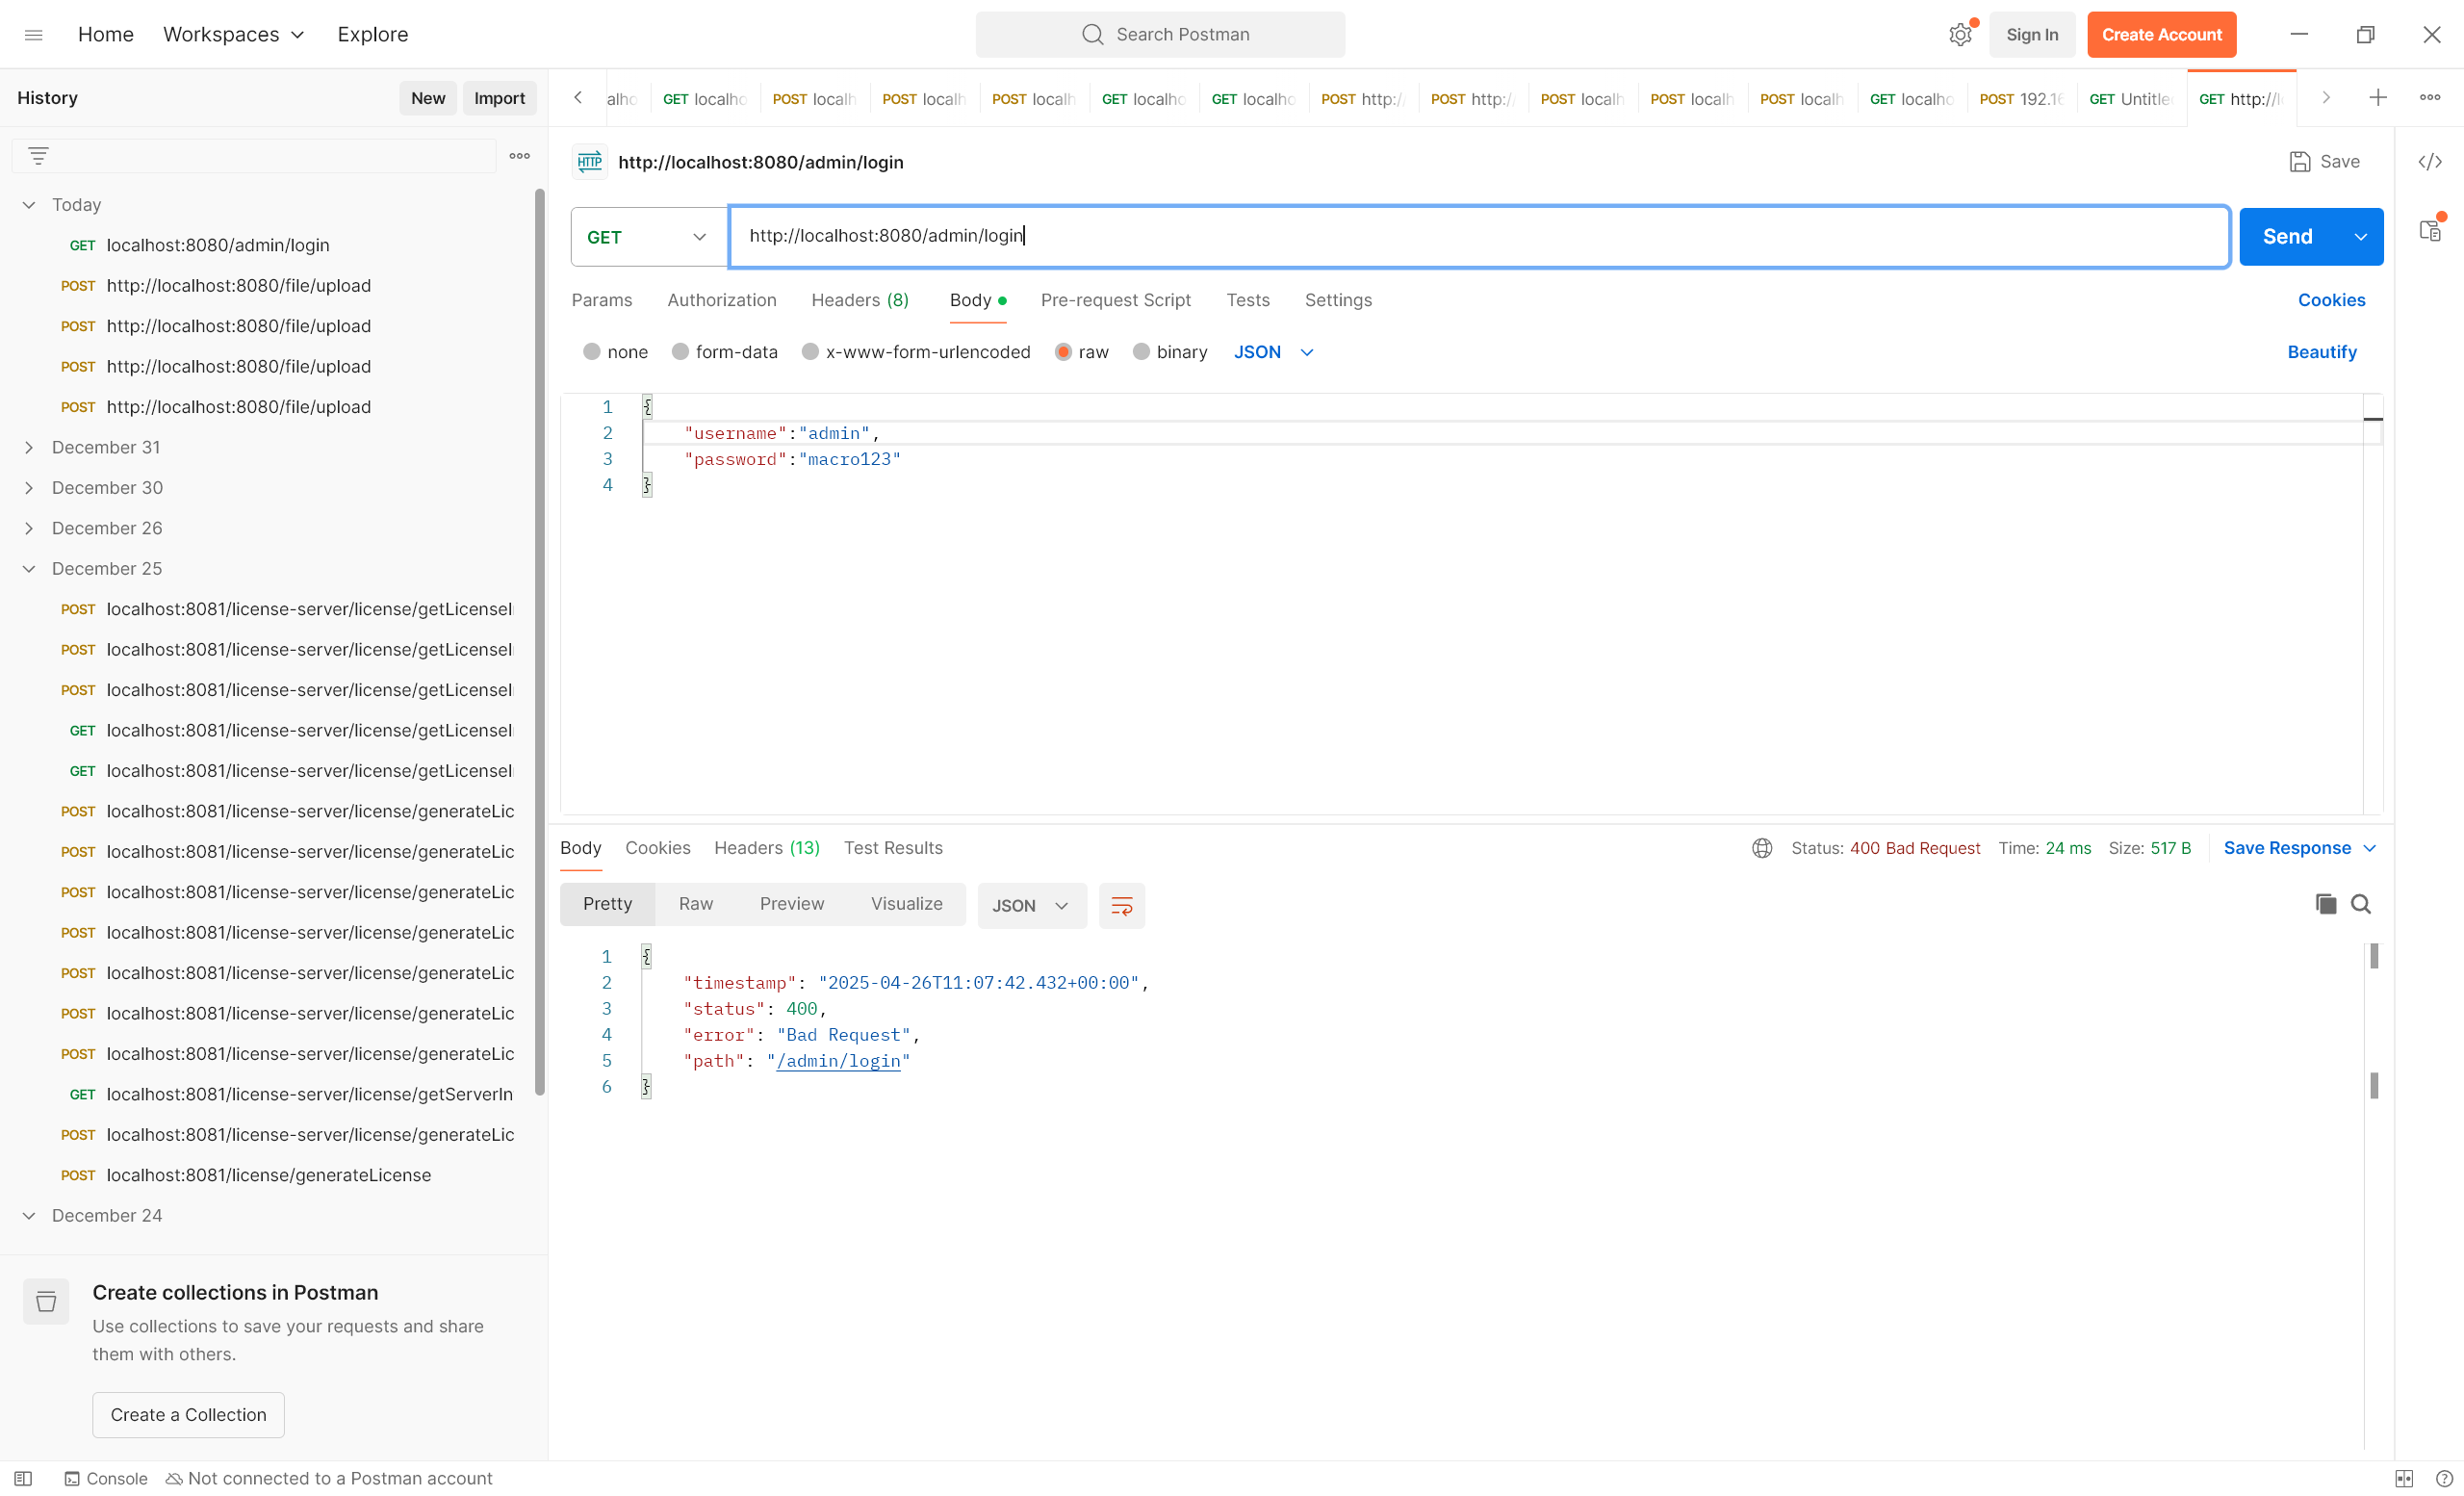Screen dimensions: 2464x1496
Task: Switch to the Authorization tab
Action: [x=722, y=300]
